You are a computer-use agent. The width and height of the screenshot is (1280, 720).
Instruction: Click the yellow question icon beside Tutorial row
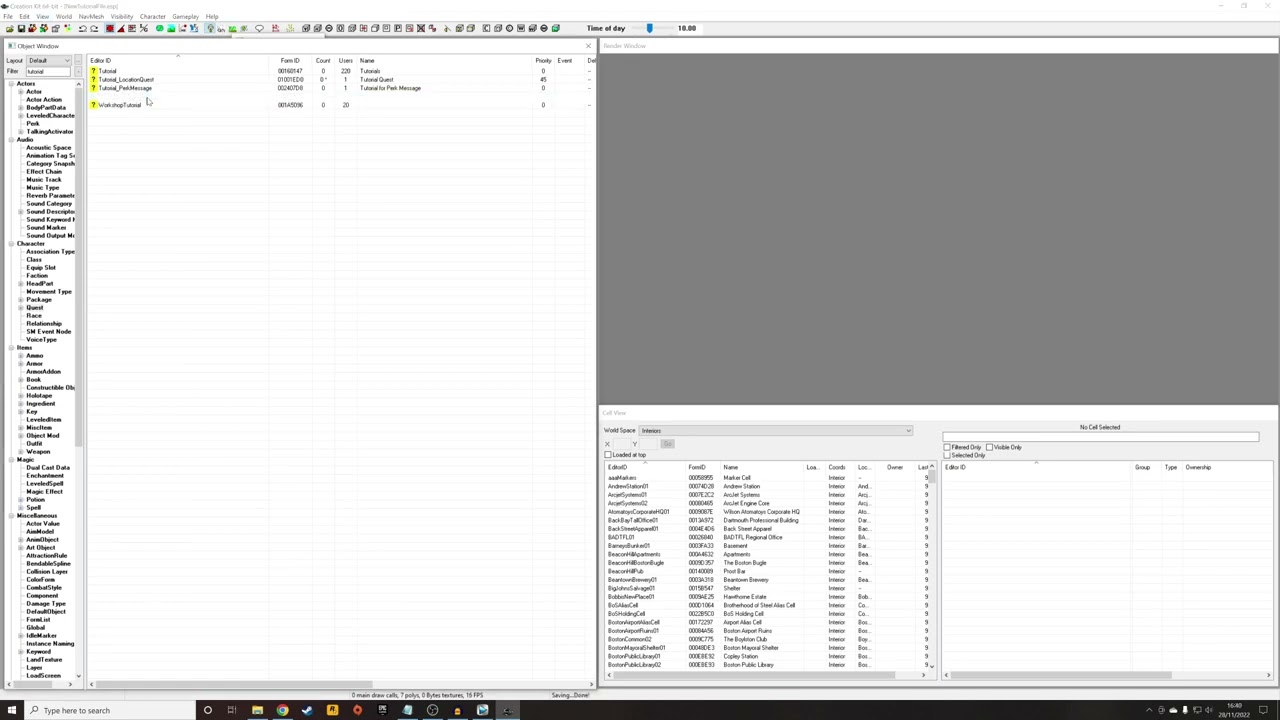[94, 71]
